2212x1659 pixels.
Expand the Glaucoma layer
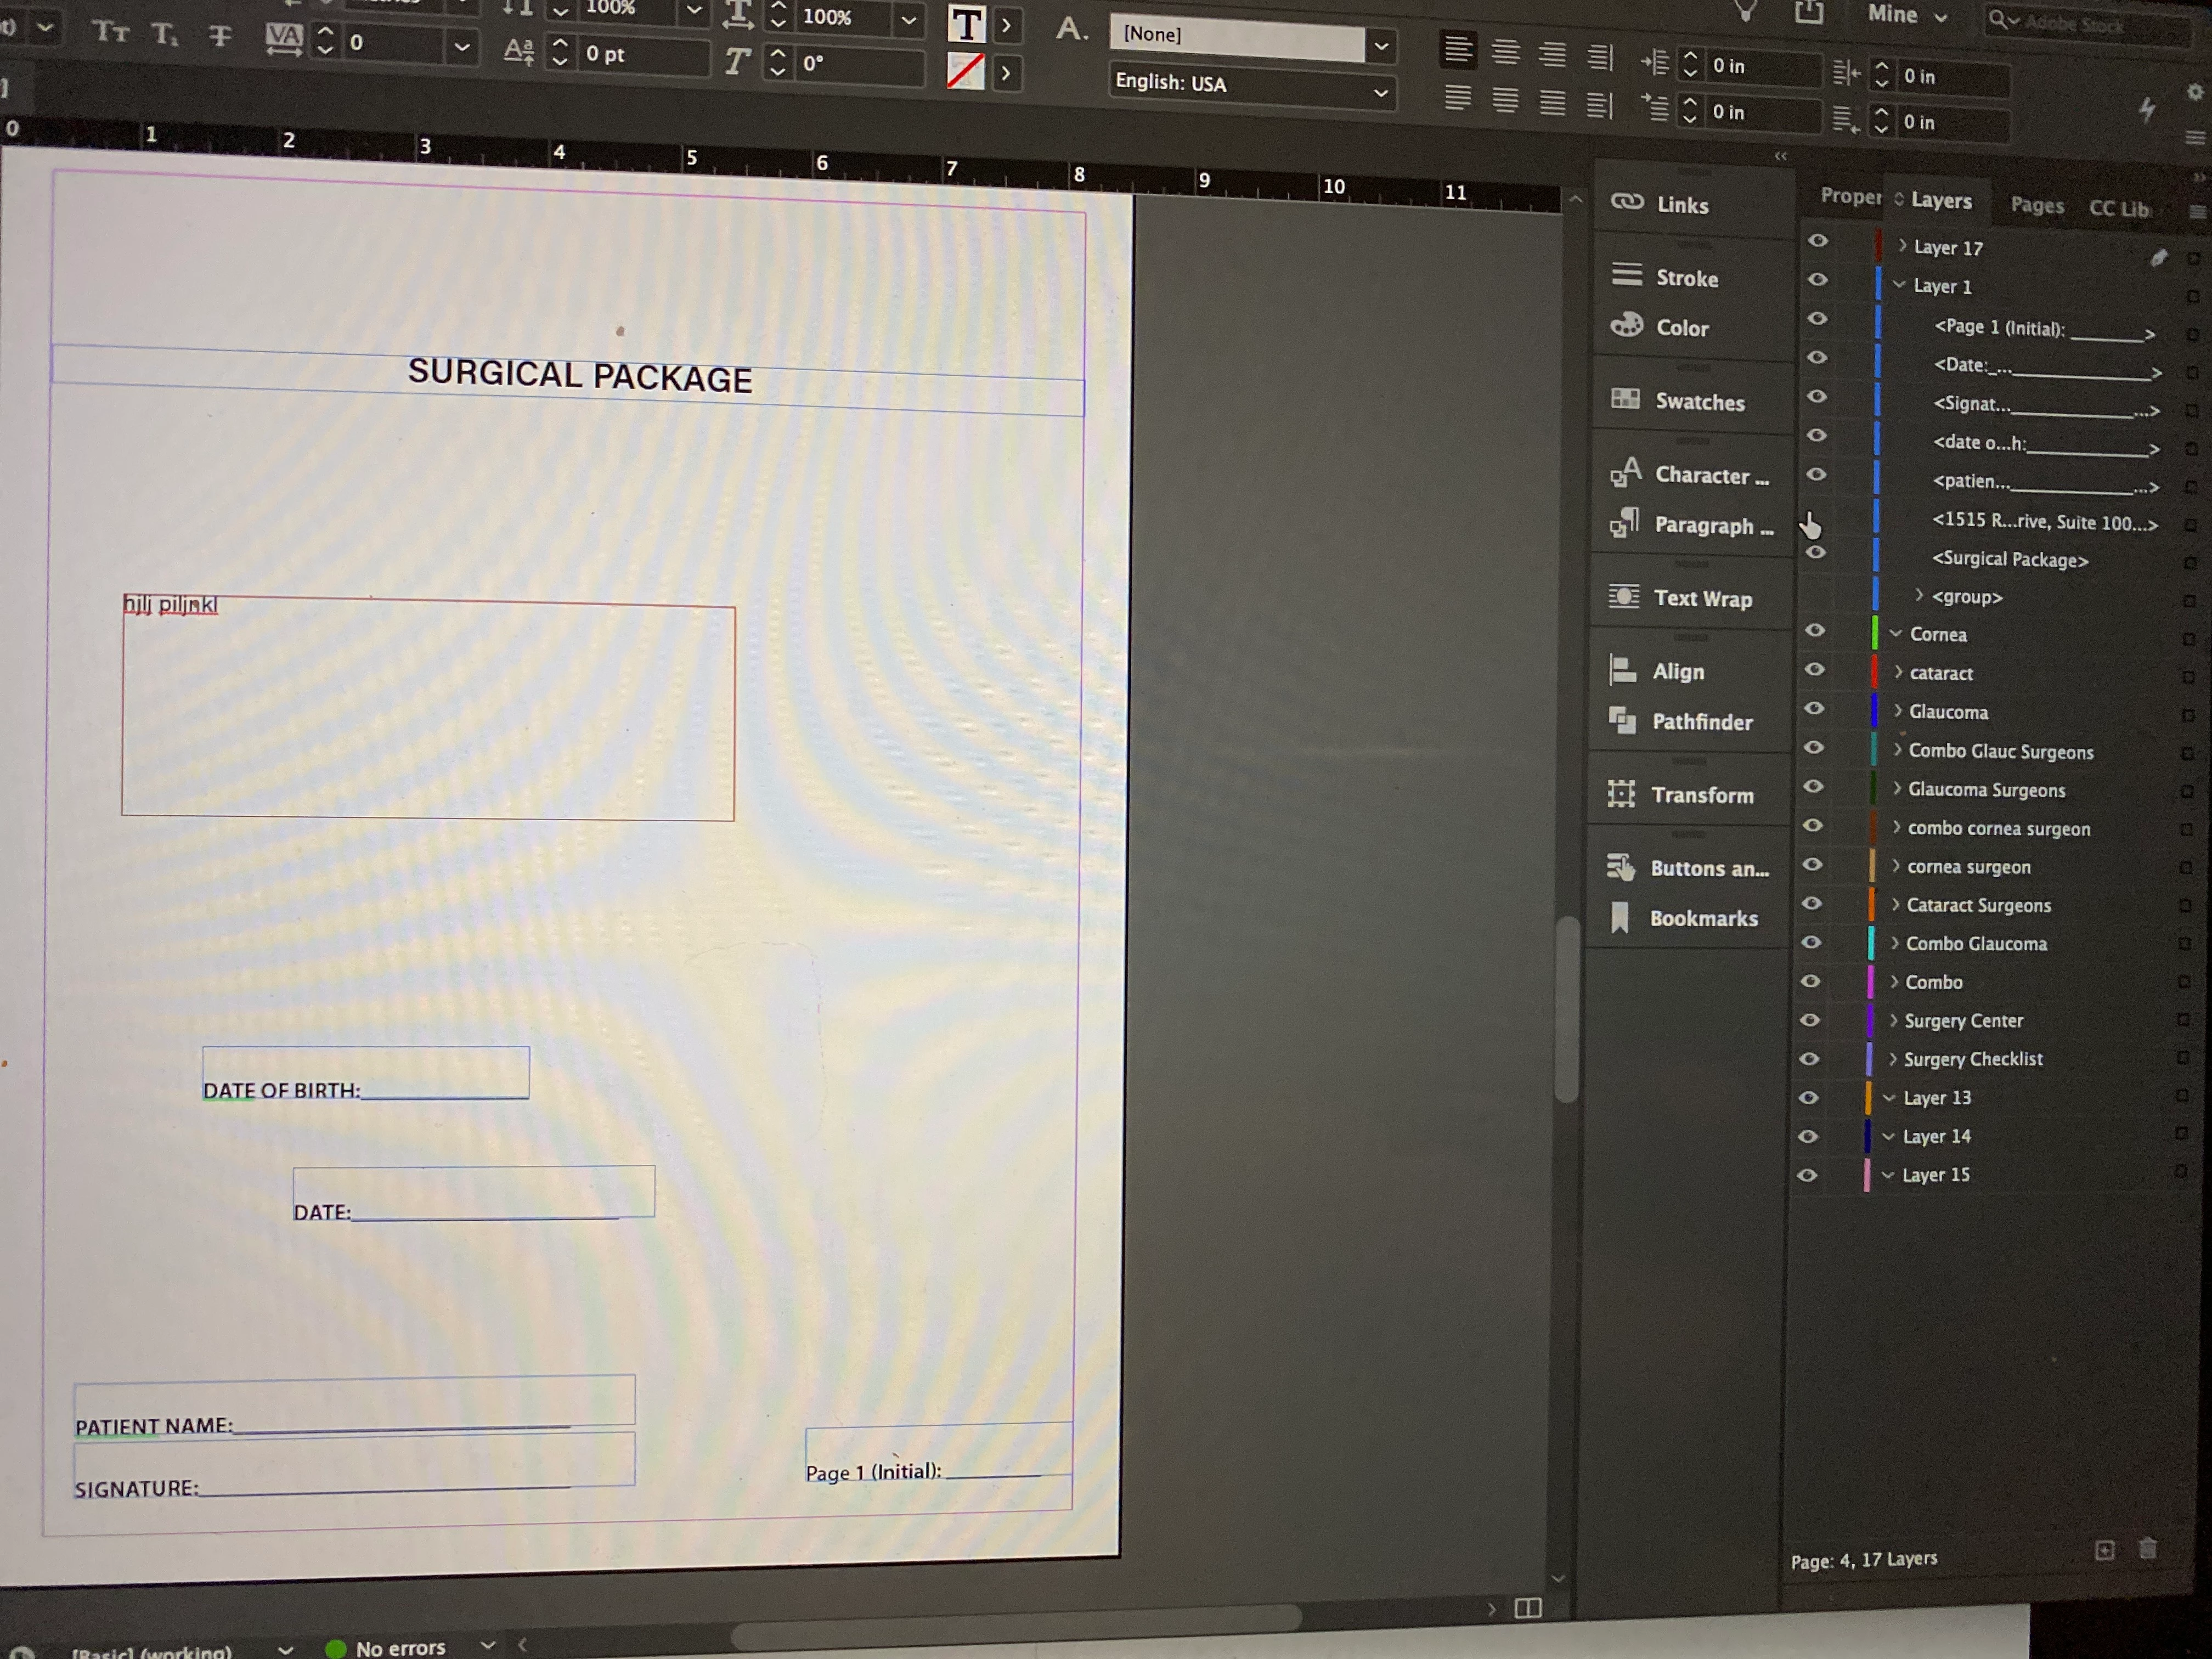(1898, 711)
